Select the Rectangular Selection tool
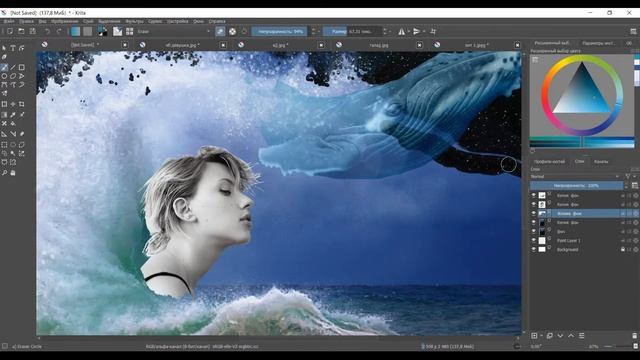 pos(4,144)
